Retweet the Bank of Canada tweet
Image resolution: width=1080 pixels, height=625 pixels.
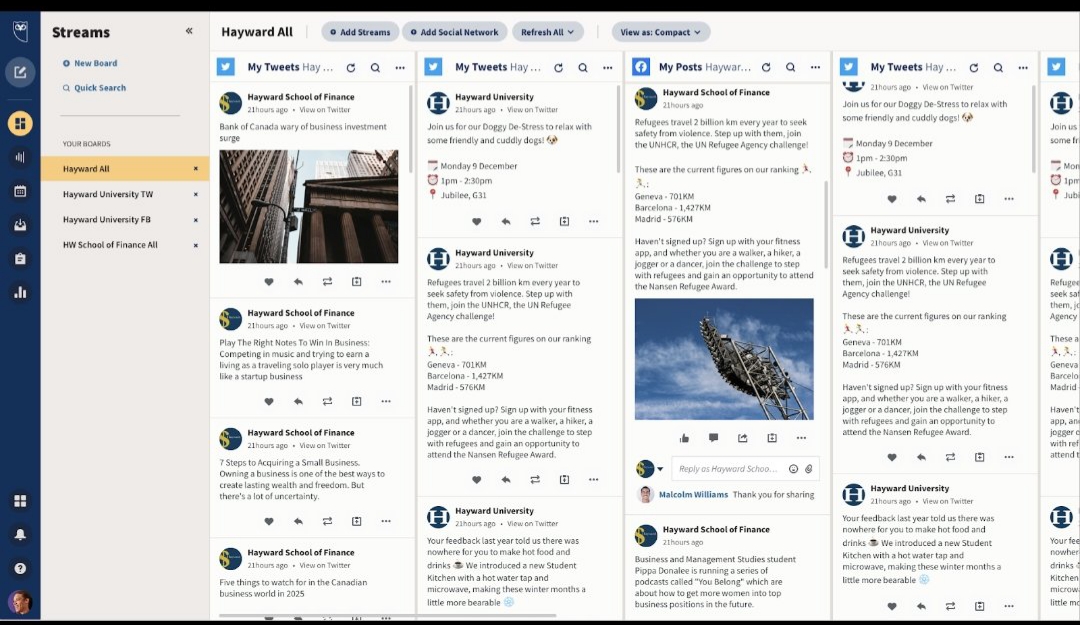[x=327, y=281]
